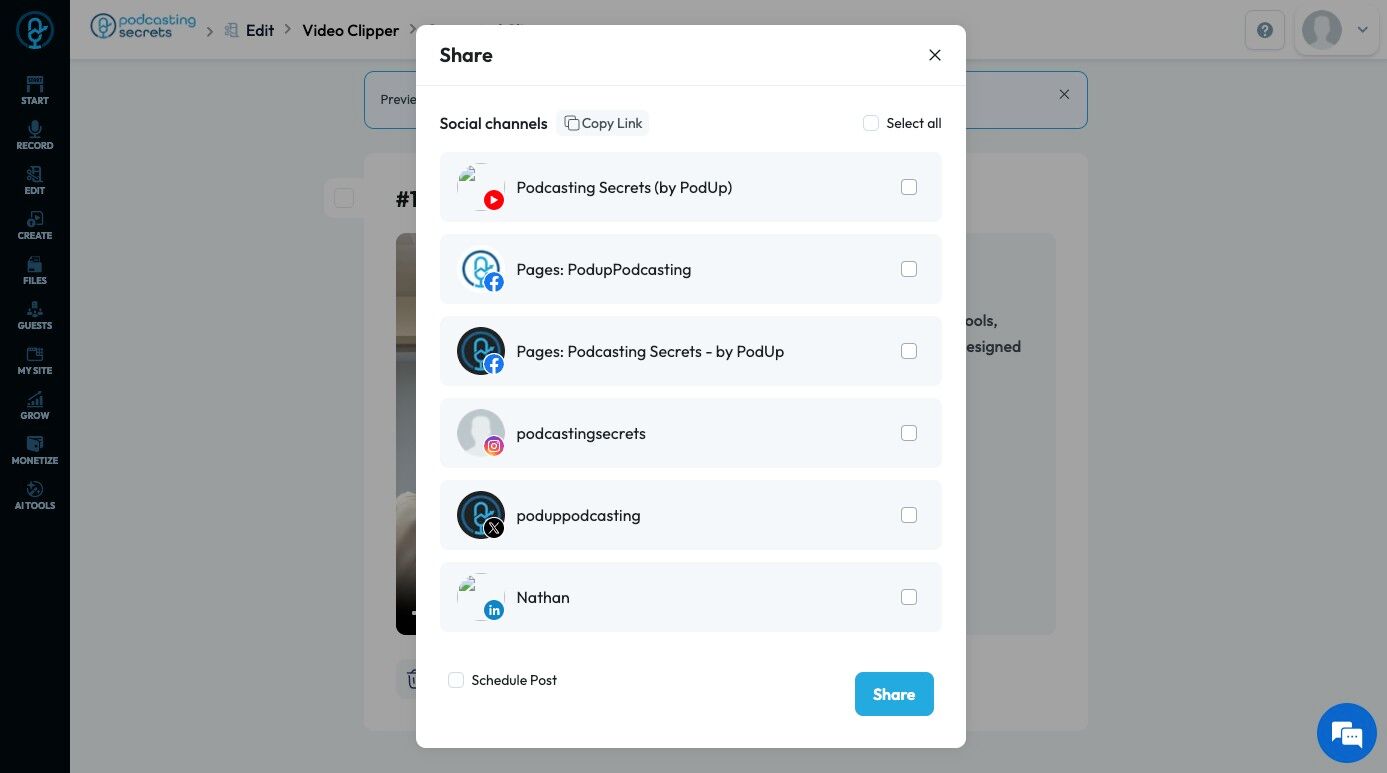The height and width of the screenshot is (773, 1387).
Task: Click the Copy Link button
Action: tap(603, 123)
